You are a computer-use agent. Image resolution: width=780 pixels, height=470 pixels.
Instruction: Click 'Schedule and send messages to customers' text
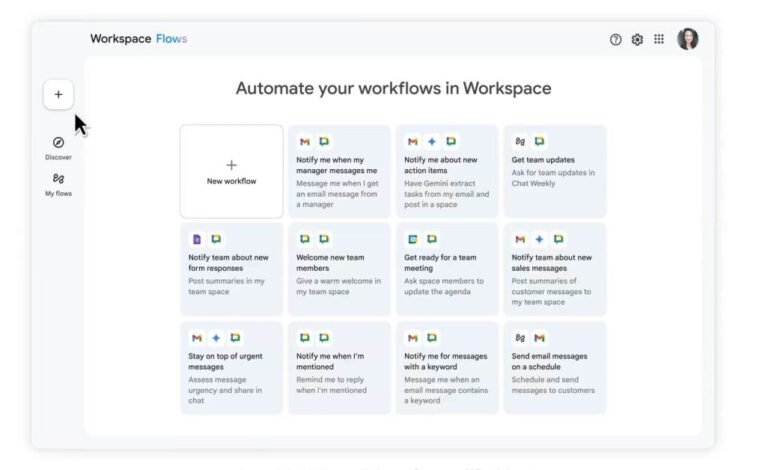coord(553,385)
